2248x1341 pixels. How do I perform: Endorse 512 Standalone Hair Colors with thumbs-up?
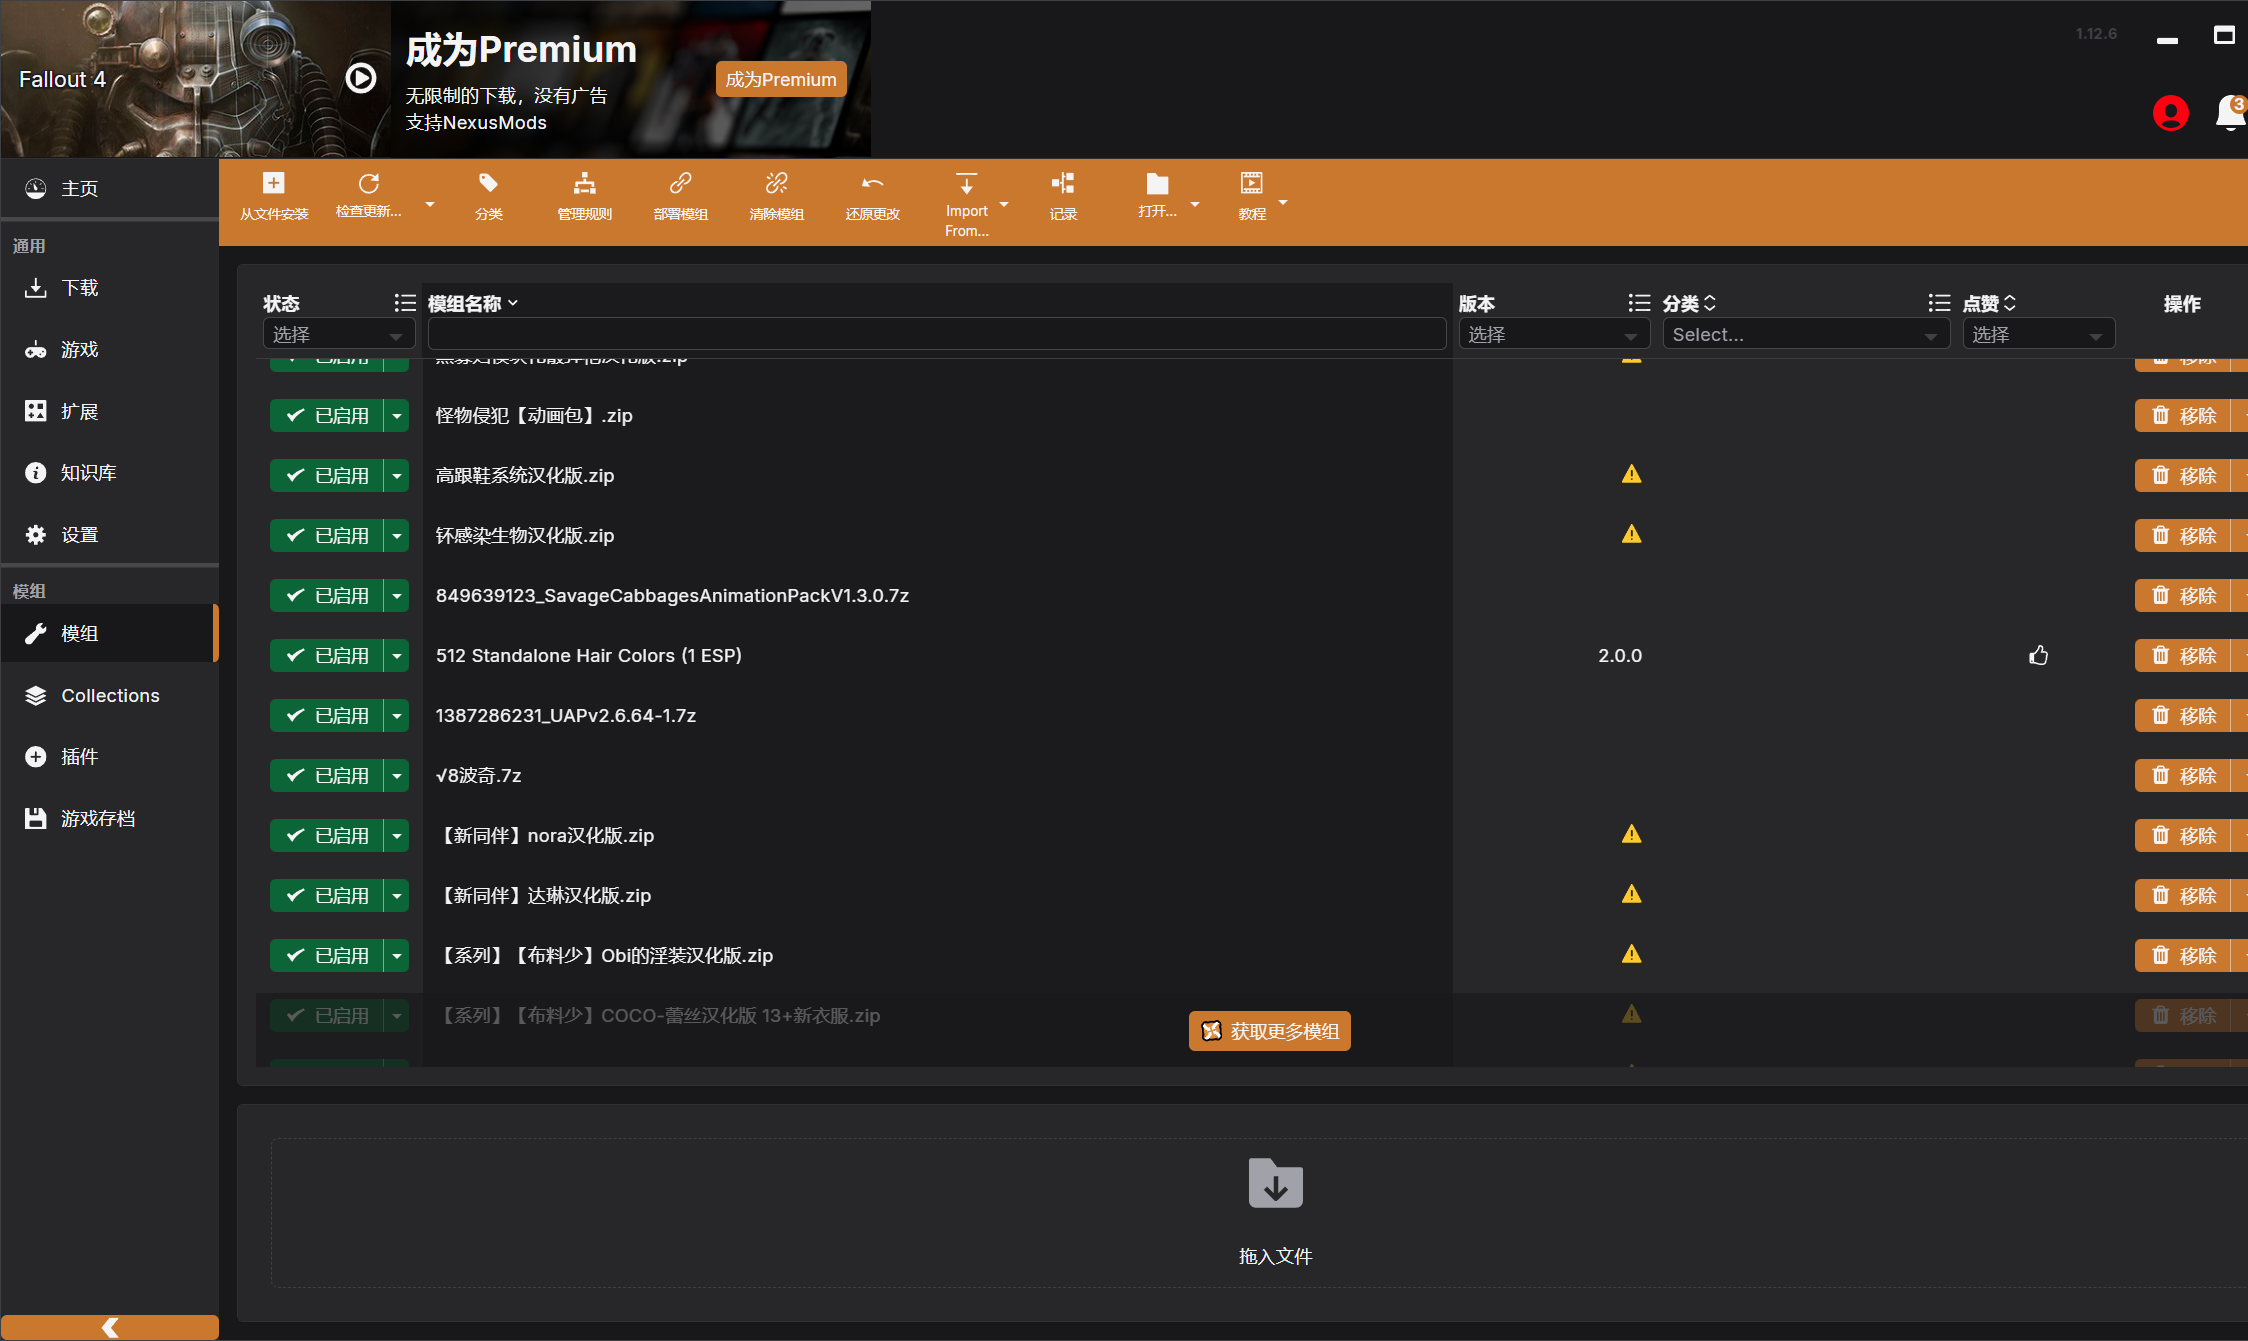click(2038, 656)
